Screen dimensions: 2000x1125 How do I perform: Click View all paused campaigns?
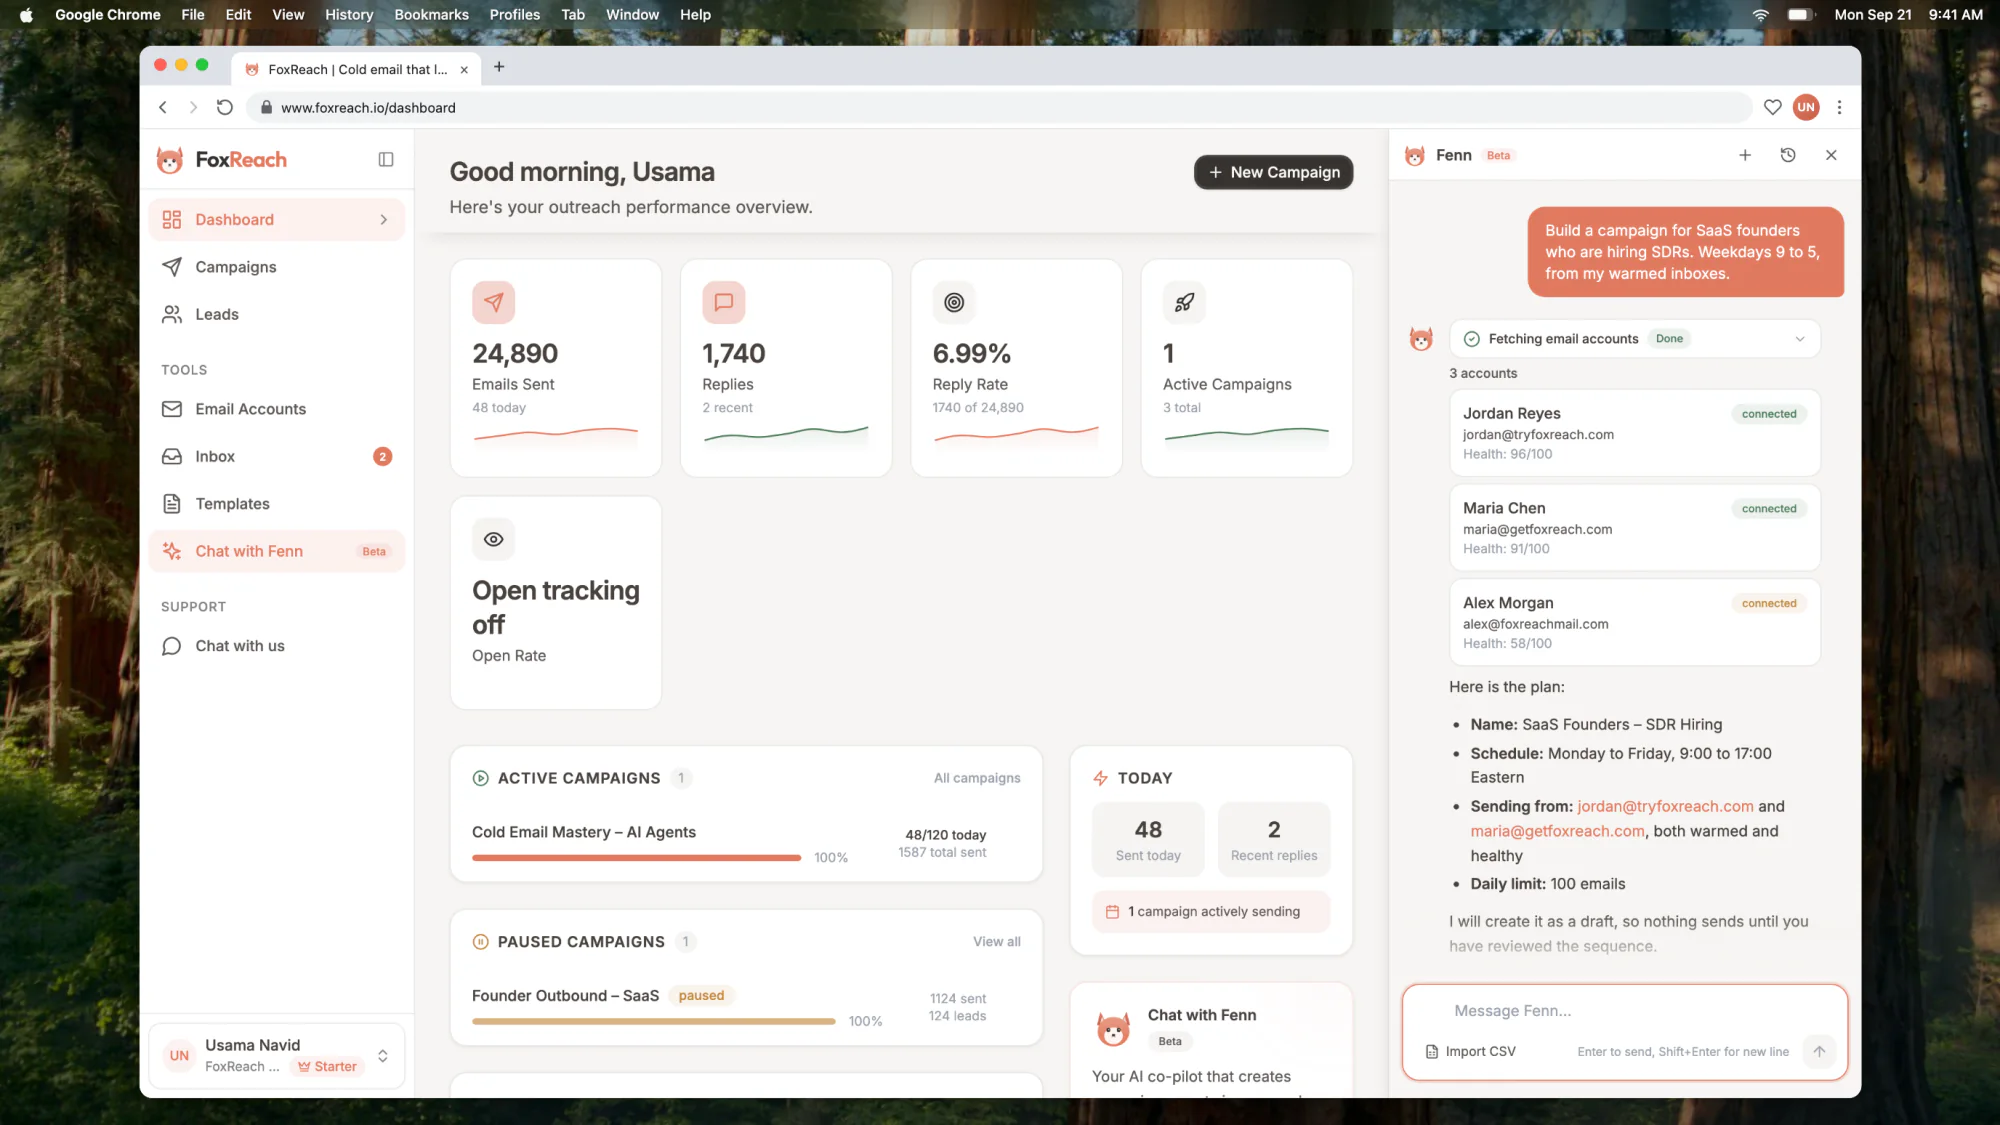997,942
